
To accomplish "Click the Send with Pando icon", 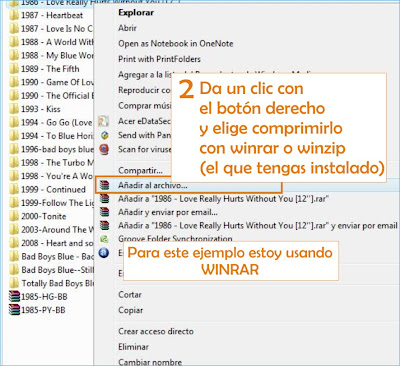I will [x=105, y=135].
